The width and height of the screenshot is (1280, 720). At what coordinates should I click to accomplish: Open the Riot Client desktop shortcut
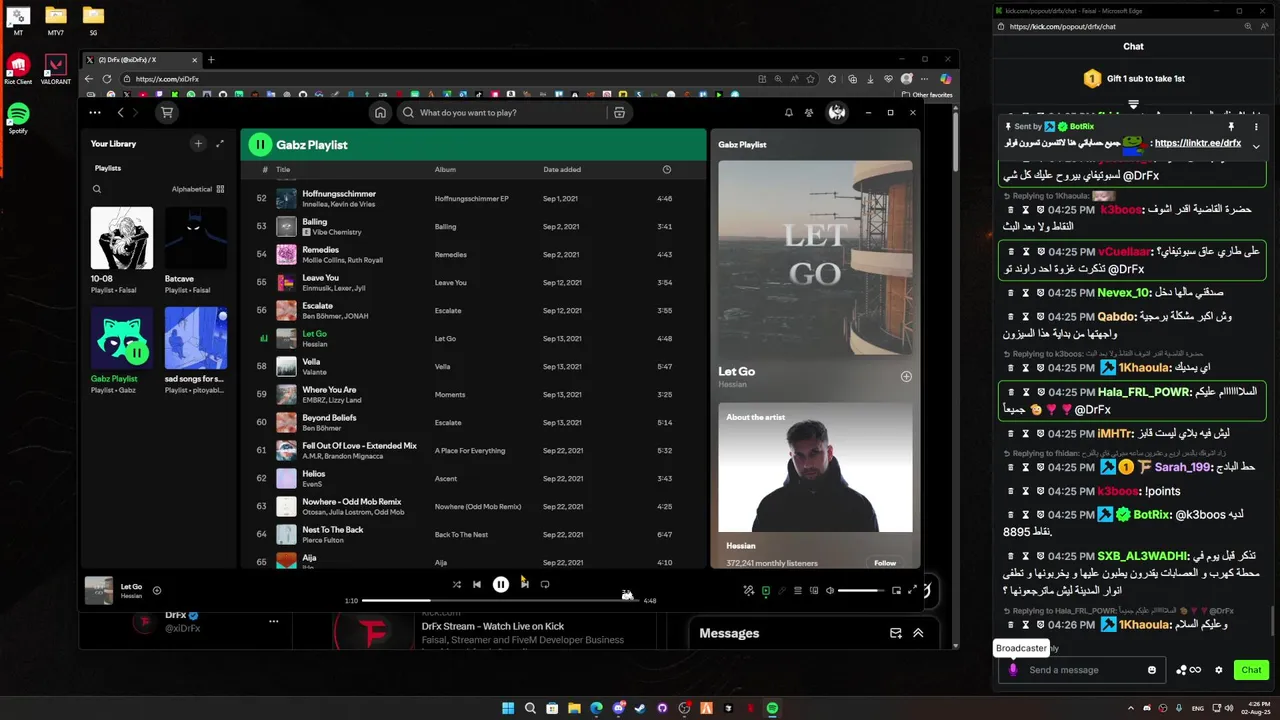tap(18, 70)
